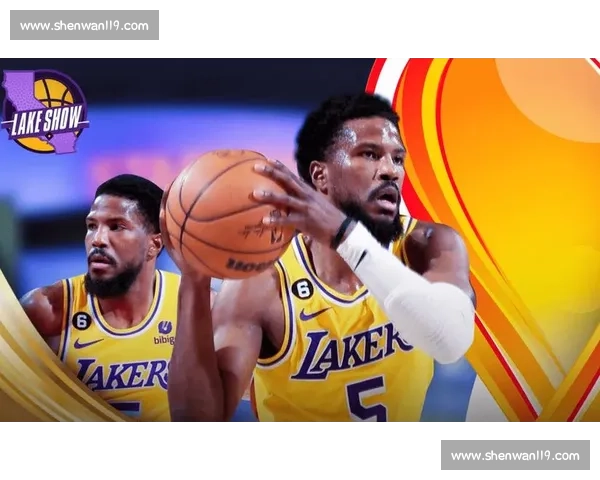The height and width of the screenshot is (480, 600).
Task: Click the LAKERS text on the background jersey
Action: [x=122, y=375]
